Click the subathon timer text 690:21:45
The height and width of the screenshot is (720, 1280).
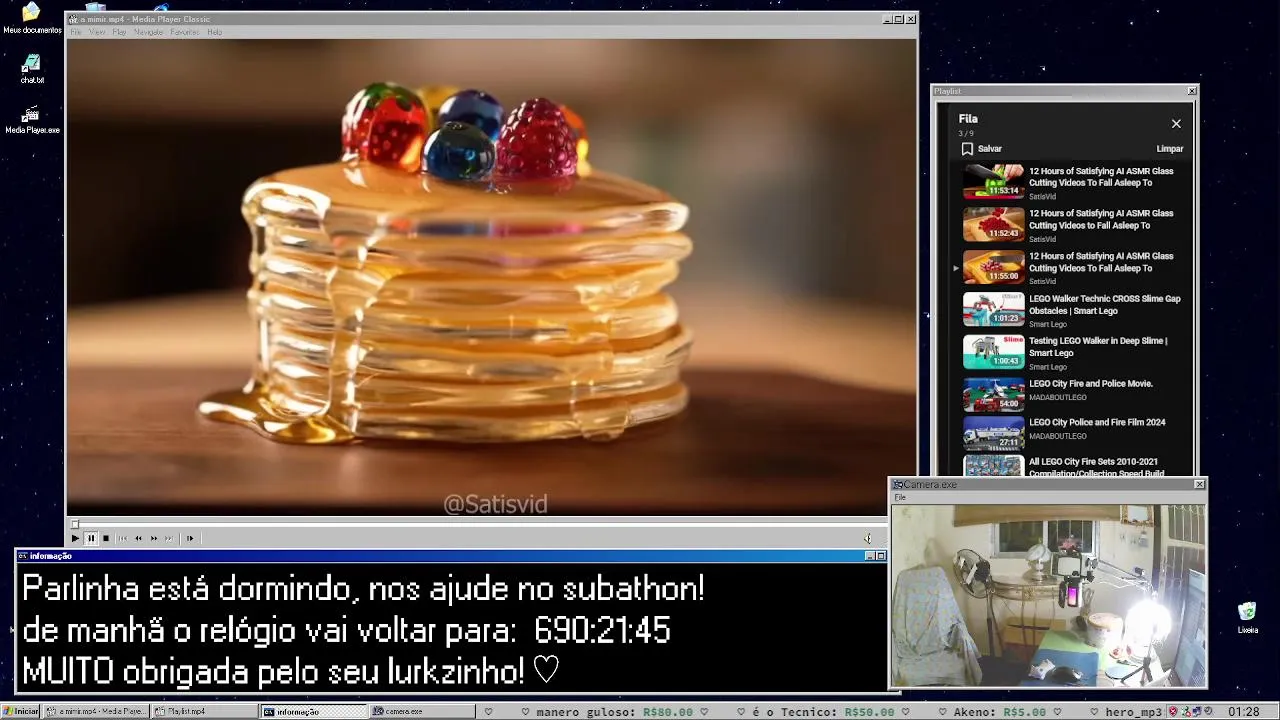coord(602,631)
